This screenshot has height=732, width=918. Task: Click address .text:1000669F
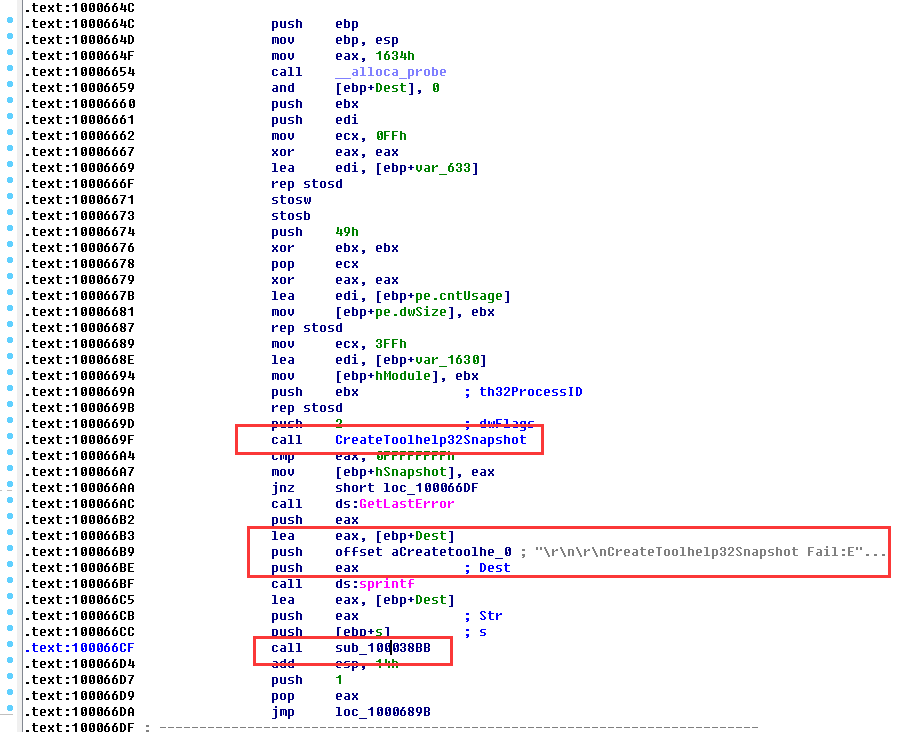79,440
